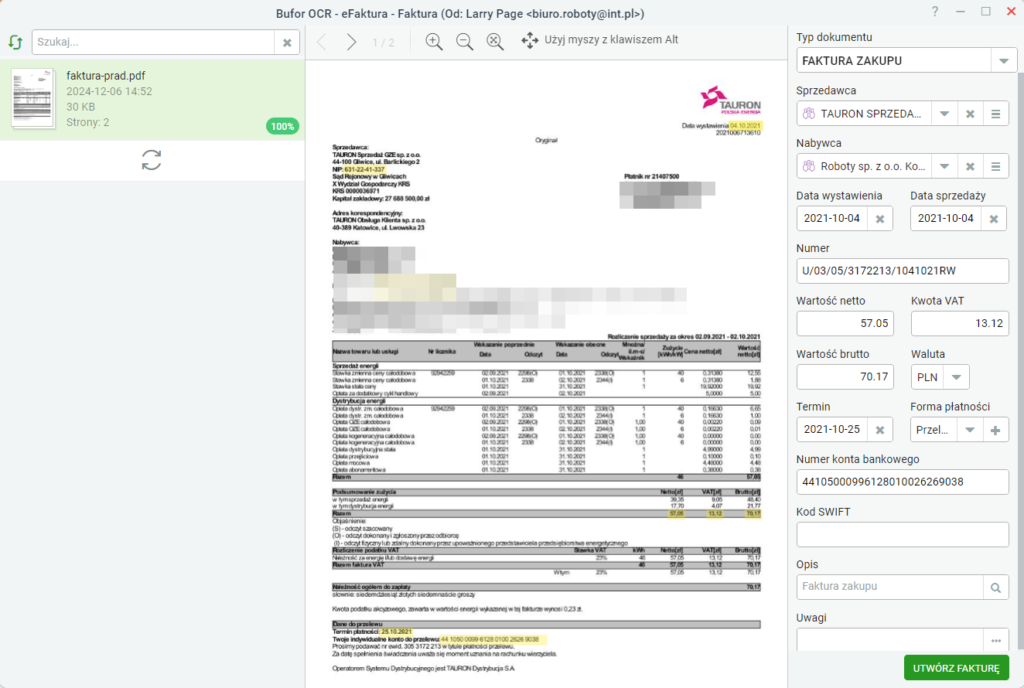Clear the Szukaj search field
Screen dimensions: 1024x688
point(287,42)
